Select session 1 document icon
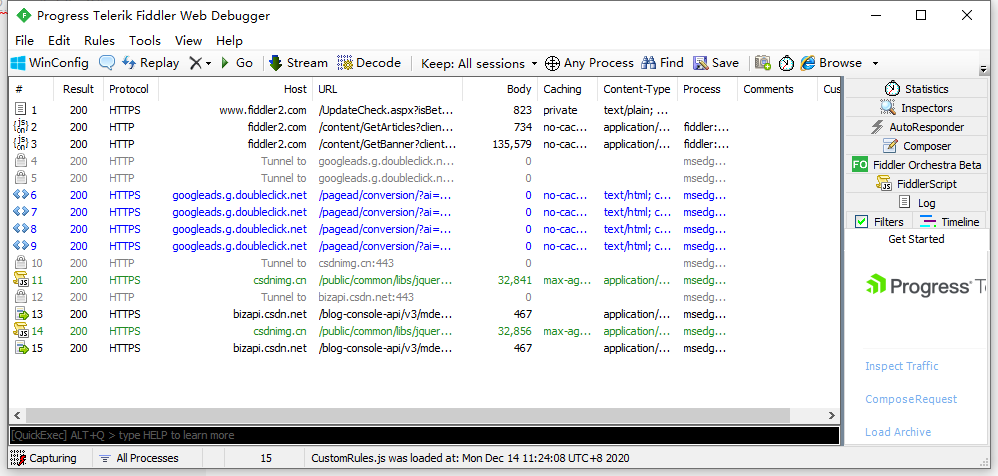 pyautogui.click(x=20, y=109)
